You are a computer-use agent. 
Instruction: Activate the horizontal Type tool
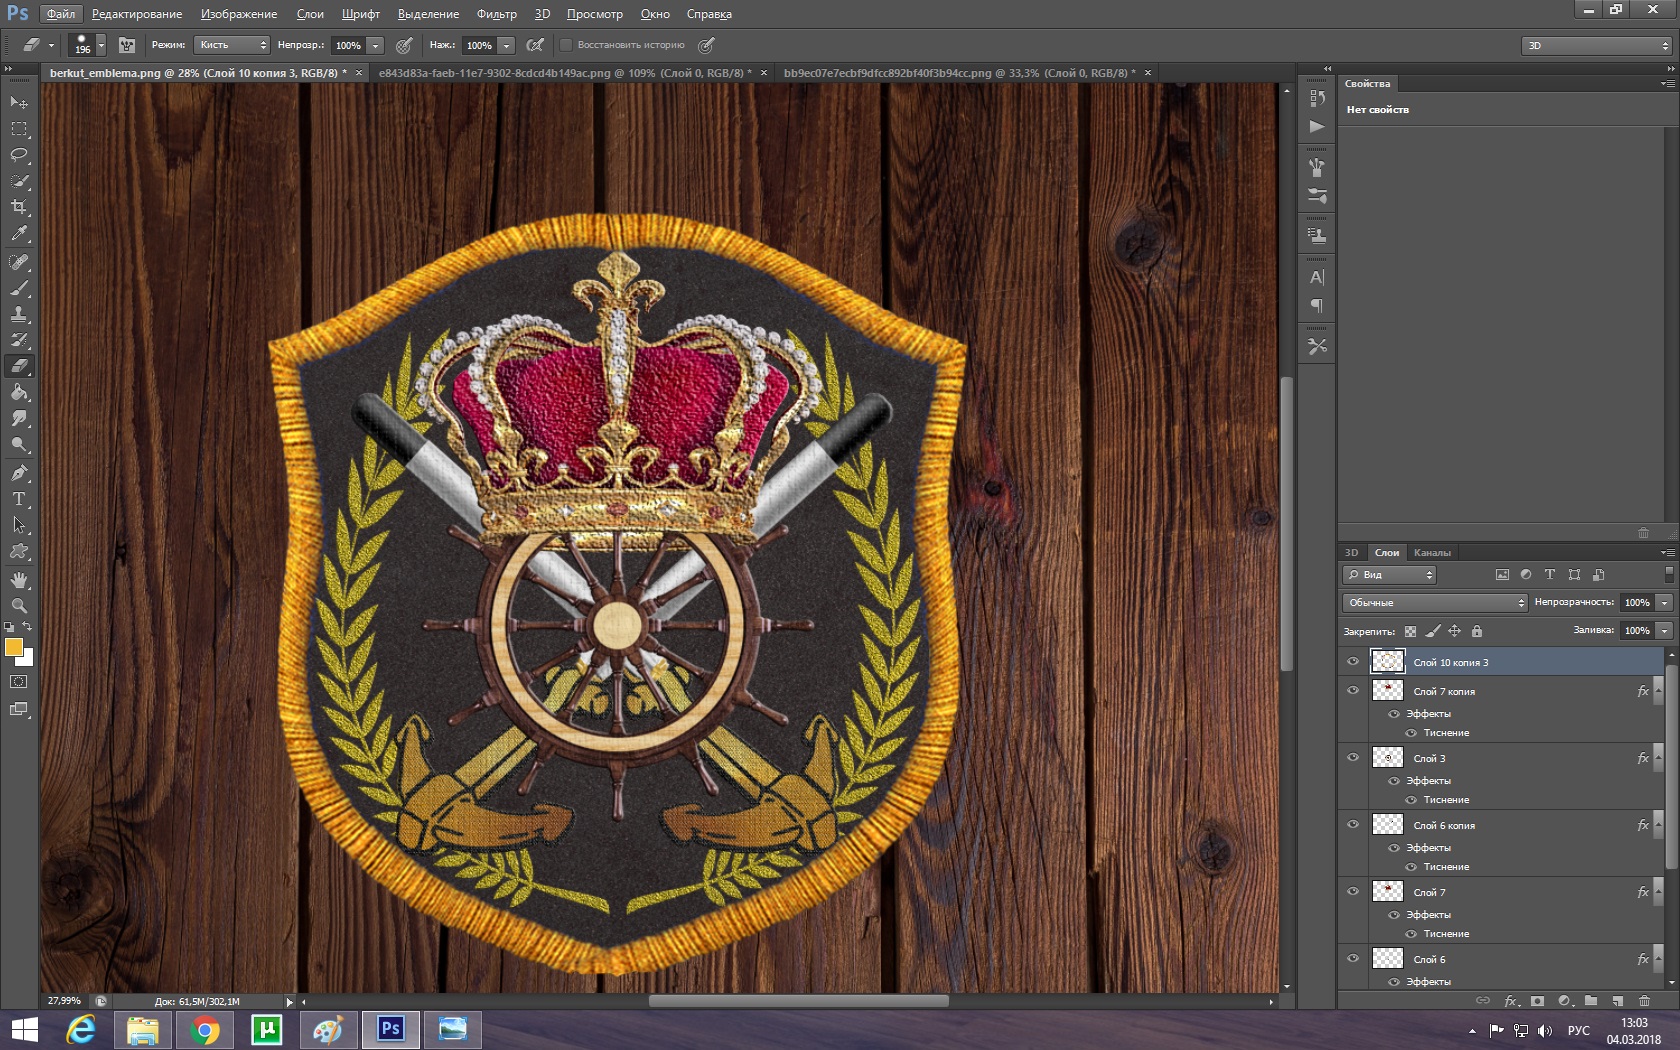click(19, 499)
